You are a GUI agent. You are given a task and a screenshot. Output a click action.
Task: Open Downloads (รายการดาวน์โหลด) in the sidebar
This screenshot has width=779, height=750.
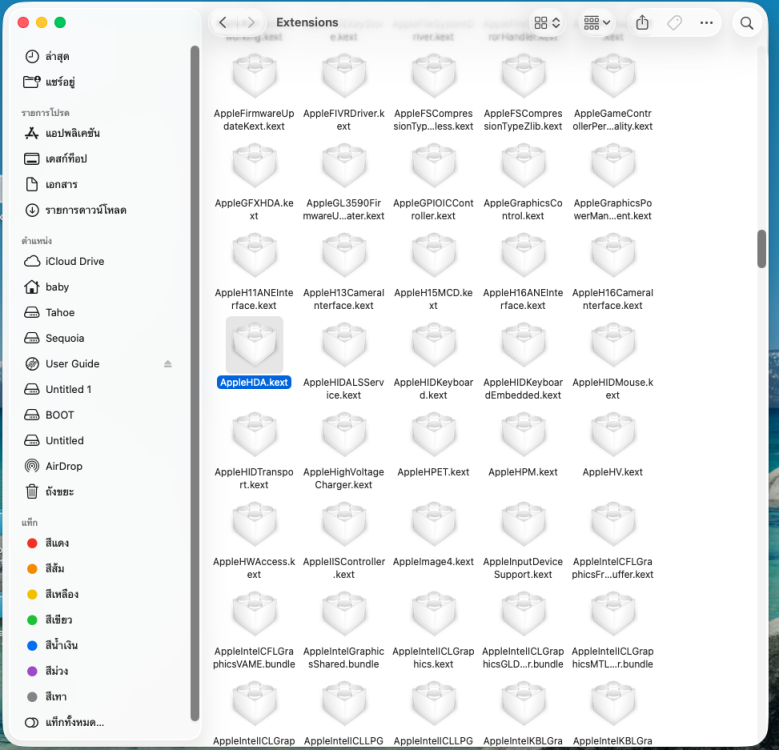[x=99, y=210]
